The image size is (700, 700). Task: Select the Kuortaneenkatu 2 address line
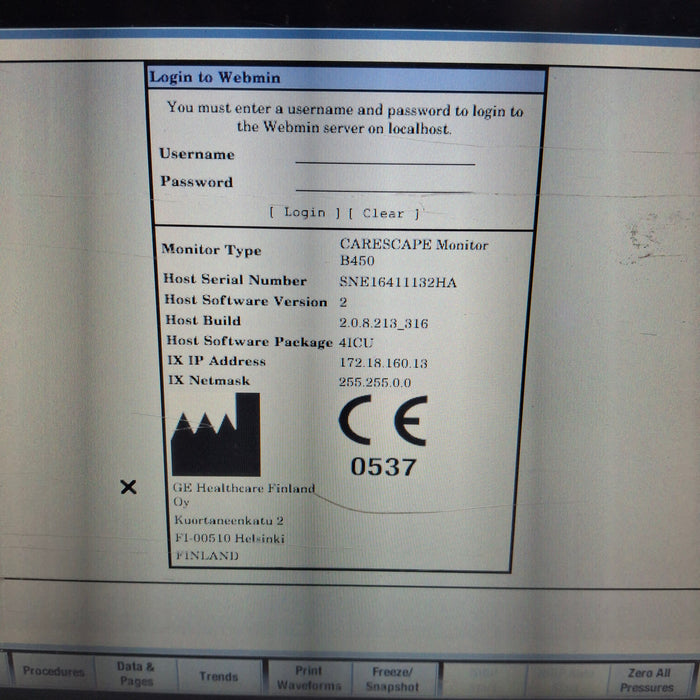[x=229, y=521]
